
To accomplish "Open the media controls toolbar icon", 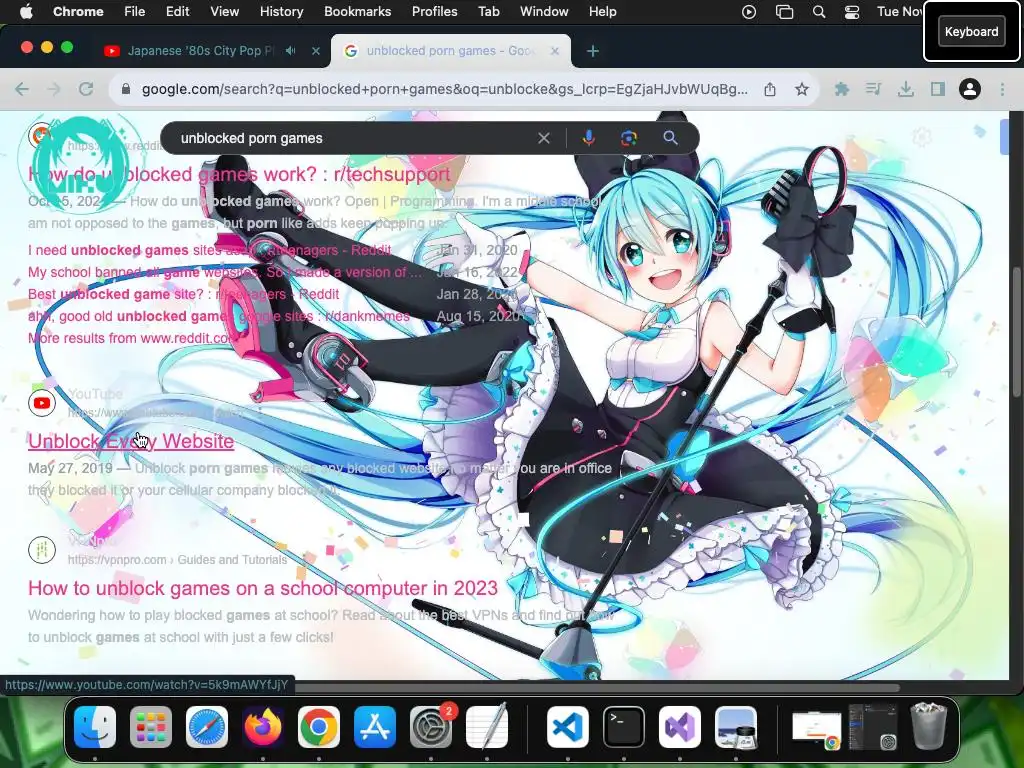I will [x=873, y=89].
